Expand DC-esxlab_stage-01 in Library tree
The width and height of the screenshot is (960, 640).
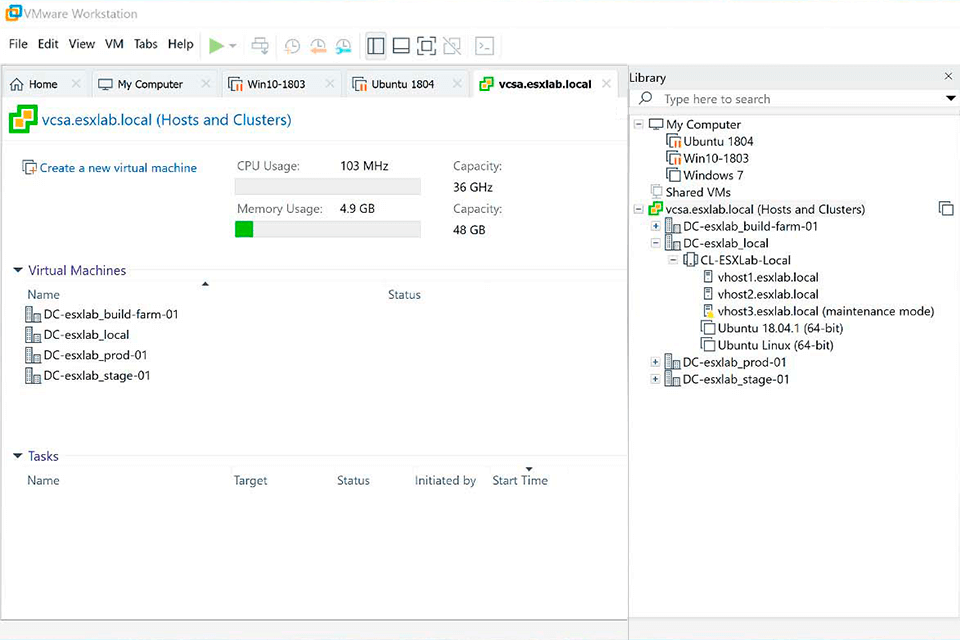(x=655, y=379)
